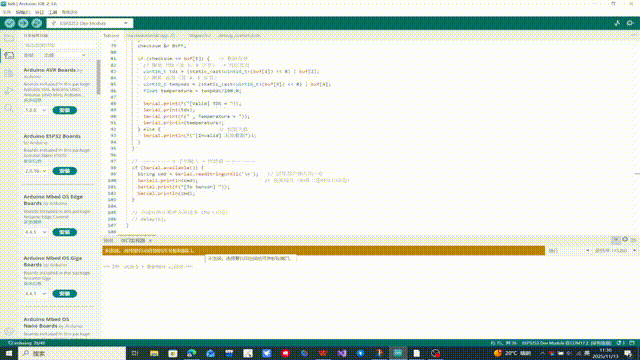640x360 pixels.
Task: Open More info link for Arduino AVR Boards
Action: (32, 100)
